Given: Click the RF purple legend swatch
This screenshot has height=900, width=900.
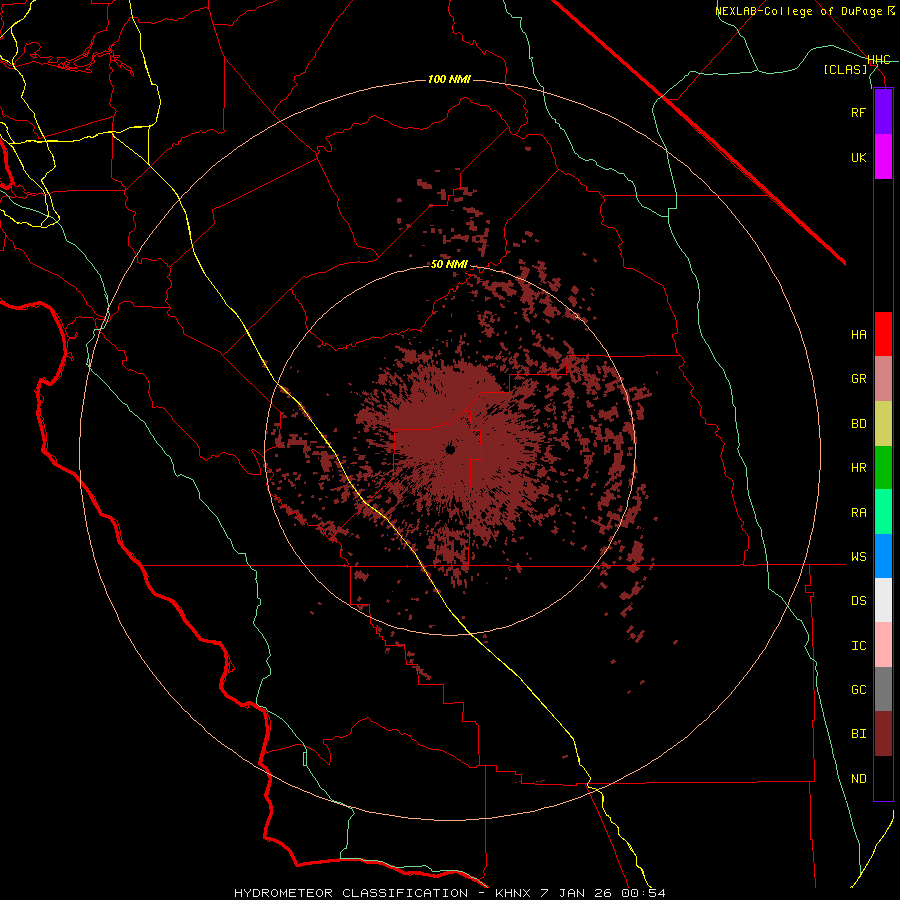Looking at the screenshot, I should pyautogui.click(x=883, y=112).
